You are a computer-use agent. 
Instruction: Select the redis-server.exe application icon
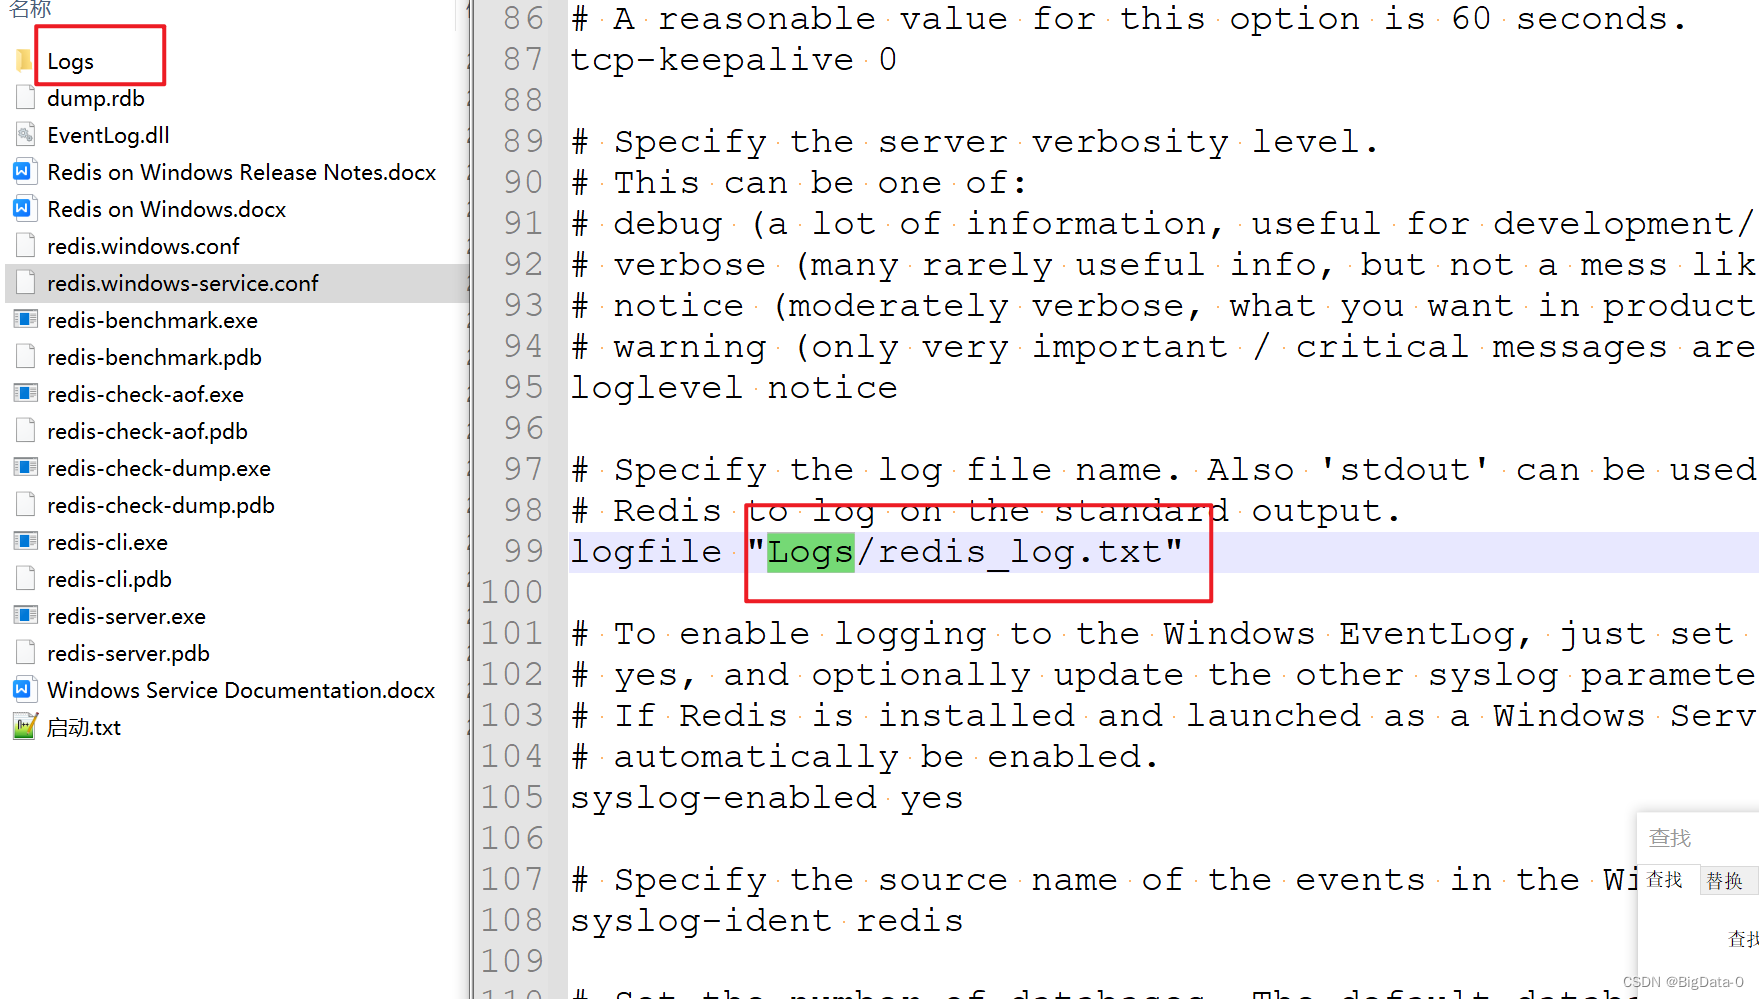click(24, 616)
